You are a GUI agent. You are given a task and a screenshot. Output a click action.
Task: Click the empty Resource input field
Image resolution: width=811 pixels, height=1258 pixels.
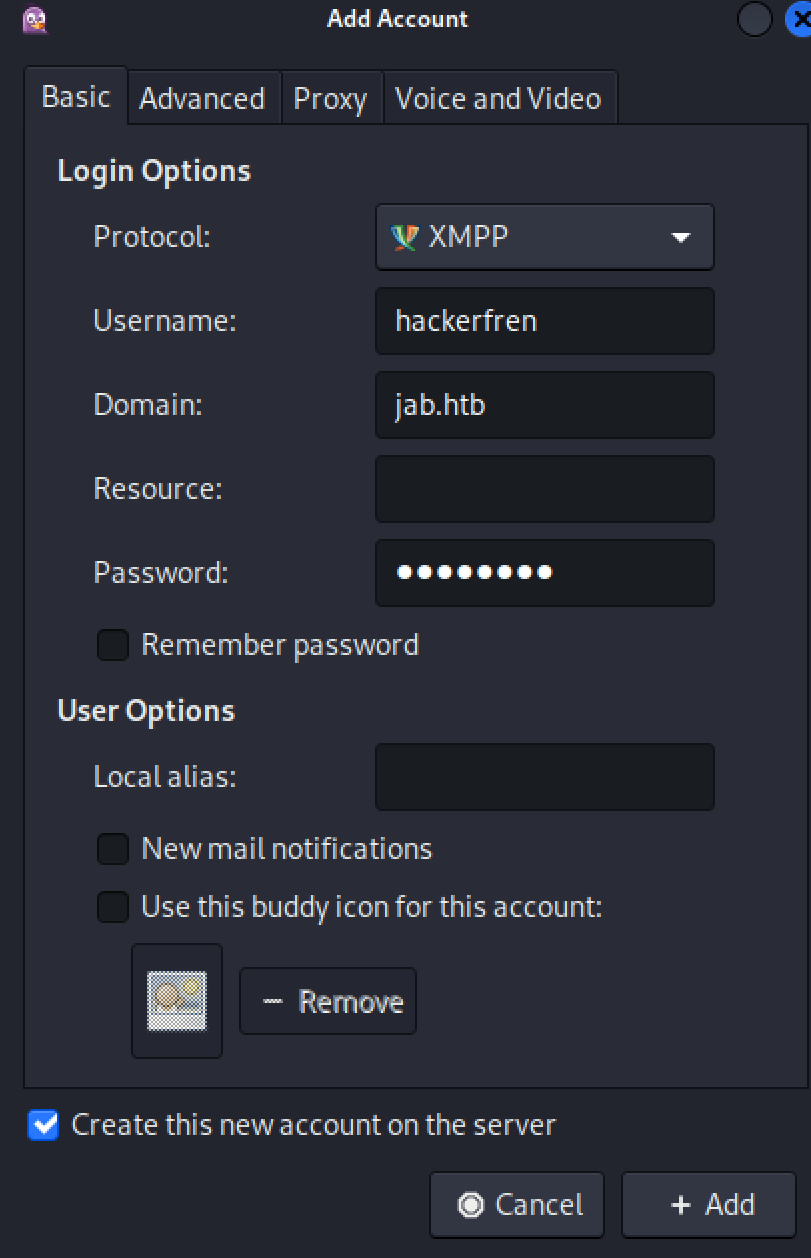tap(544, 489)
